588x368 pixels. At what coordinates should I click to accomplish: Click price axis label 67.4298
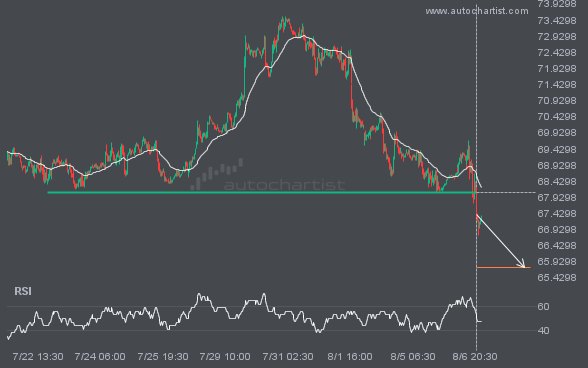pyautogui.click(x=556, y=214)
